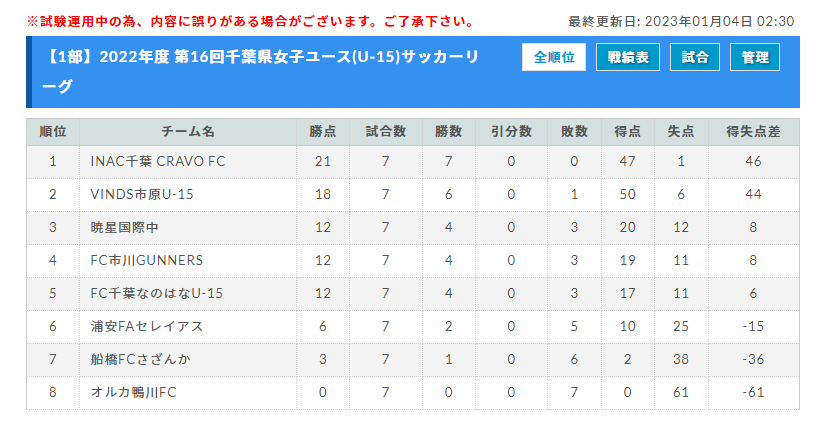Select the INAC千葉 CRAVO FC team name

point(158,161)
